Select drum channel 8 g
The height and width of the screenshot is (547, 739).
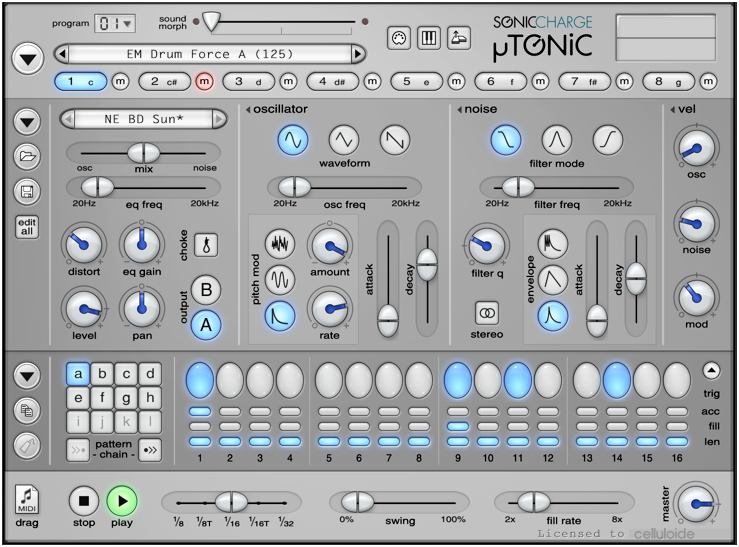click(x=668, y=82)
